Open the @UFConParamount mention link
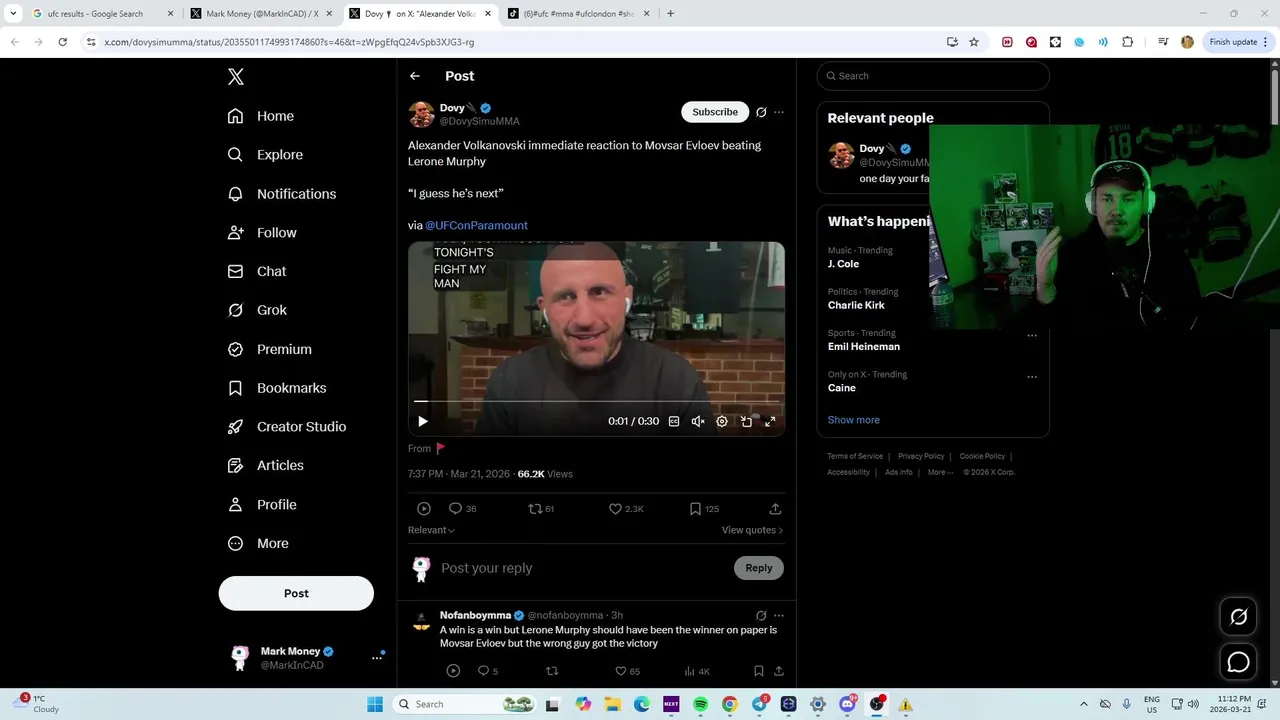The width and height of the screenshot is (1280, 720). (x=476, y=226)
